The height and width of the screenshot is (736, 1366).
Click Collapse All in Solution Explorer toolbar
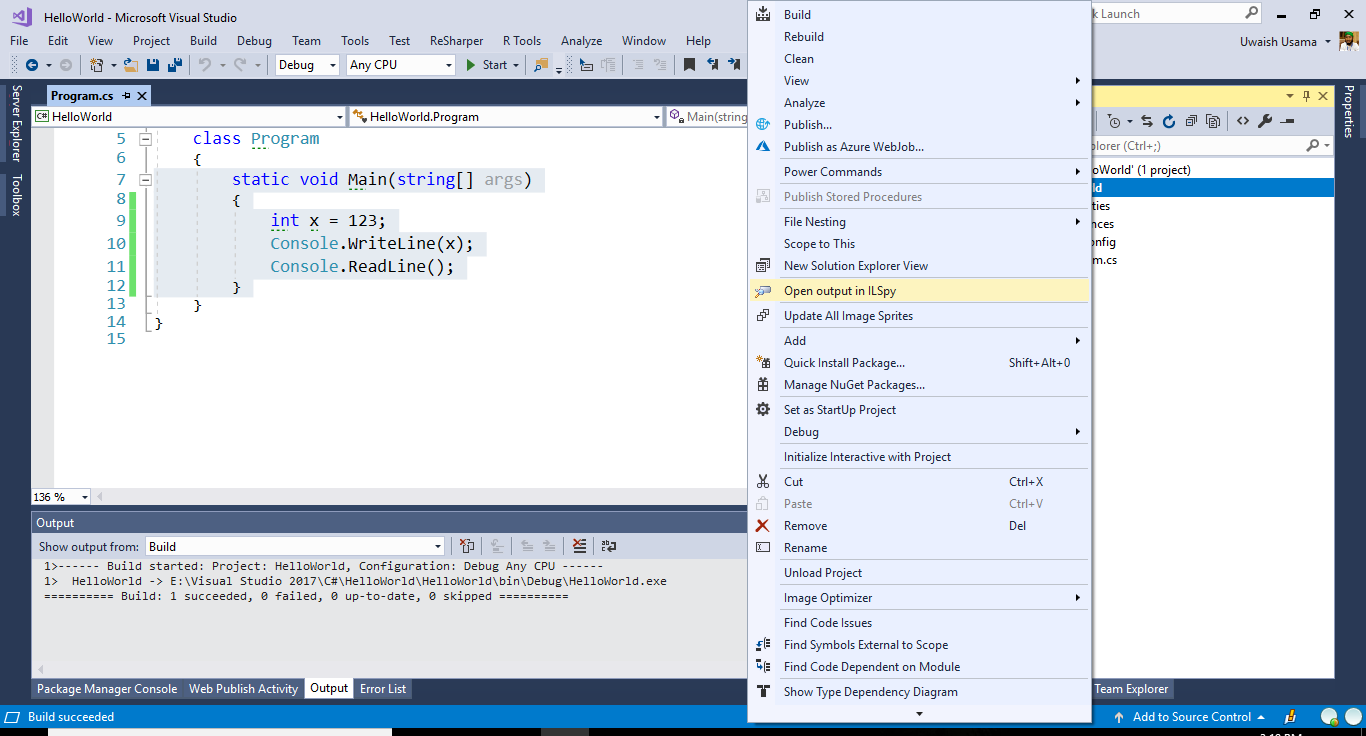[1191, 121]
